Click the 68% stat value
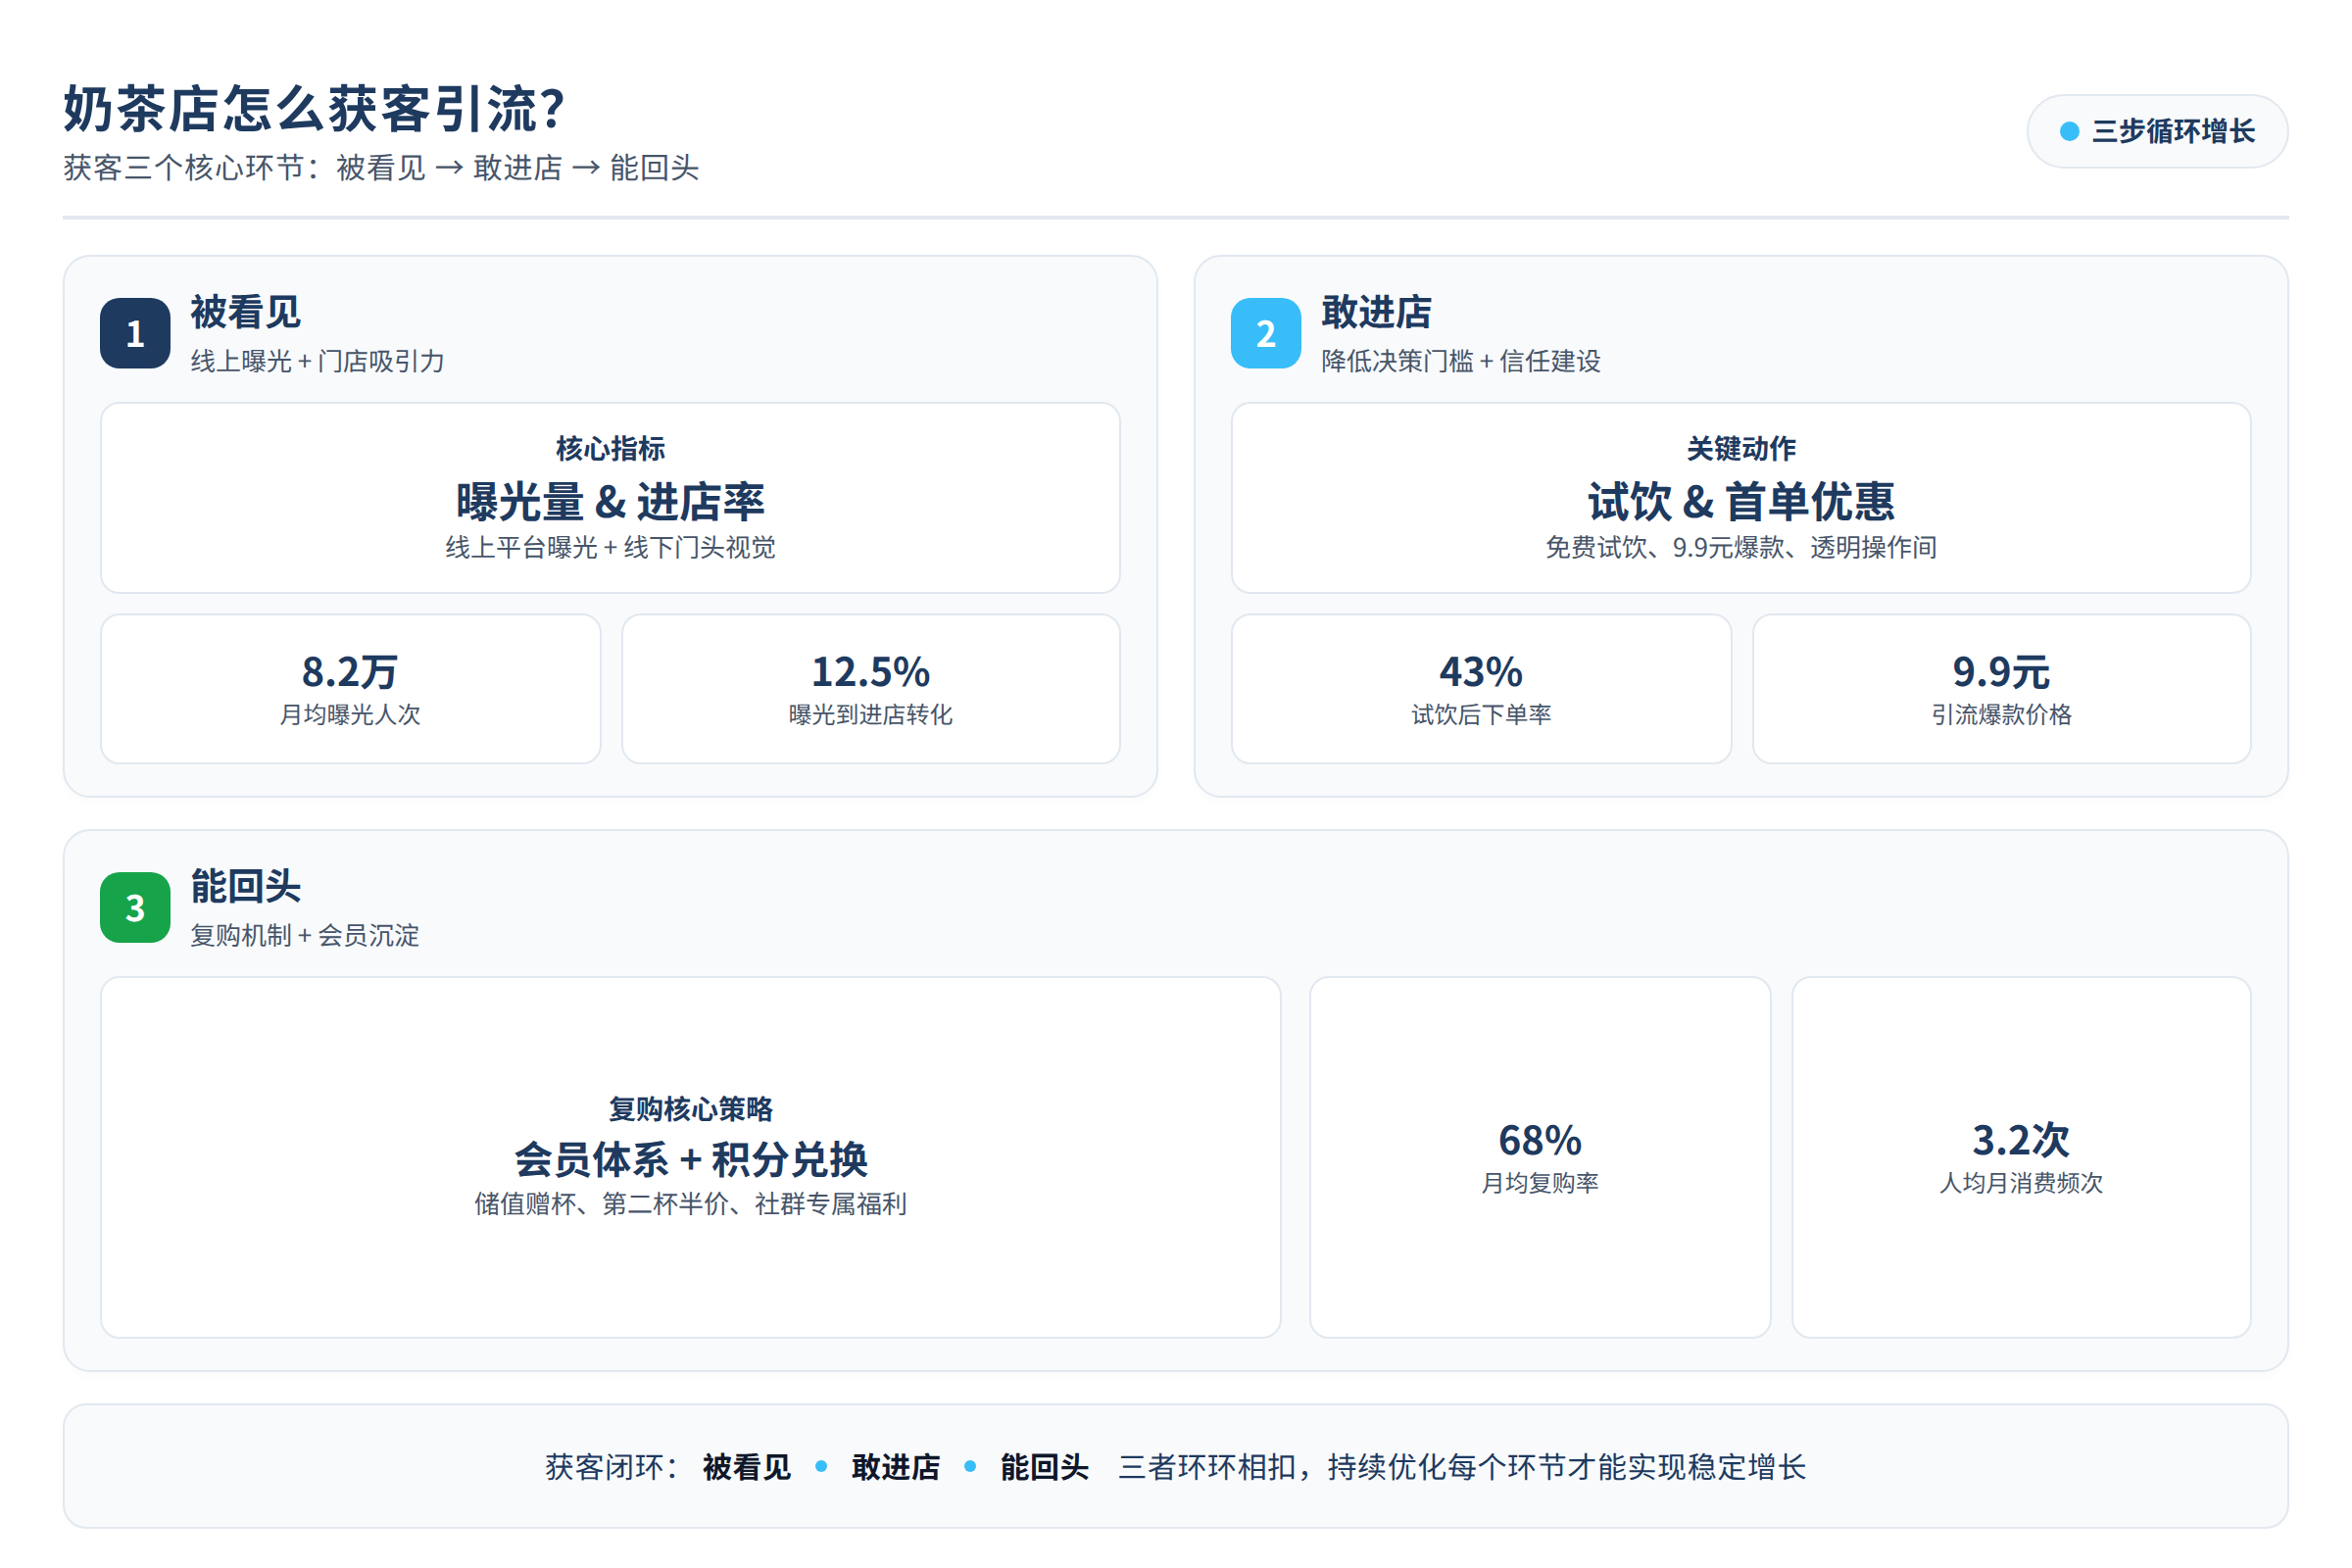This screenshot has height=1568, width=2352. pyautogui.click(x=1540, y=1140)
